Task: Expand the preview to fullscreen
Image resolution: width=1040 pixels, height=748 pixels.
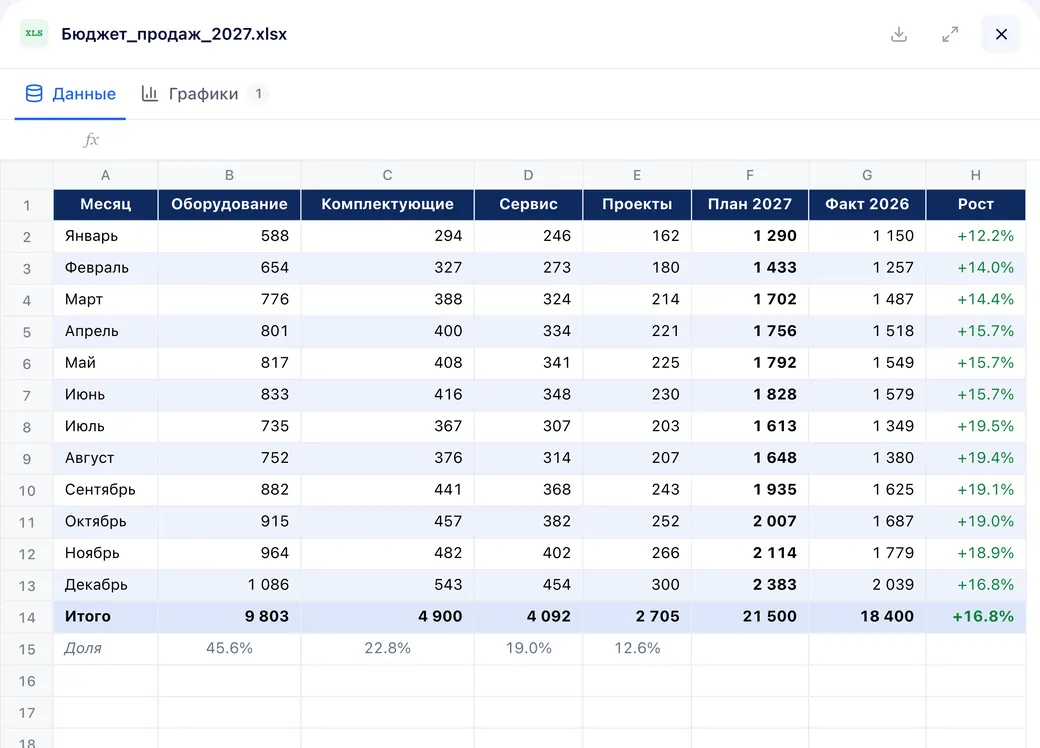Action: pos(950,34)
